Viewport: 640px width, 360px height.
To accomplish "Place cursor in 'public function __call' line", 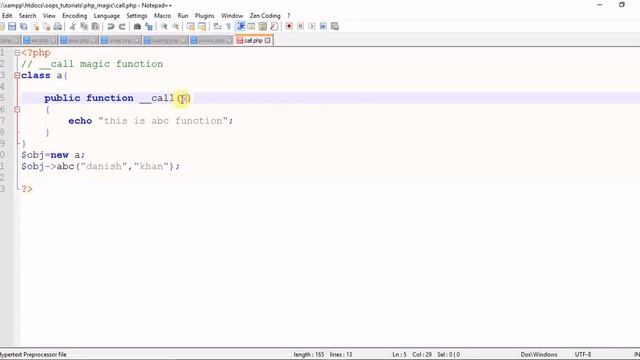I will click(x=118, y=98).
